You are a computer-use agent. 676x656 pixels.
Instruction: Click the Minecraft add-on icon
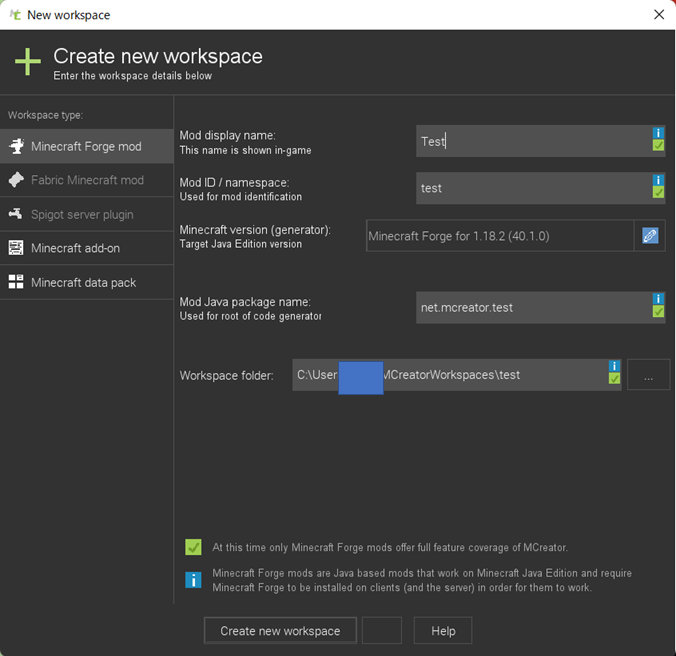coord(16,248)
